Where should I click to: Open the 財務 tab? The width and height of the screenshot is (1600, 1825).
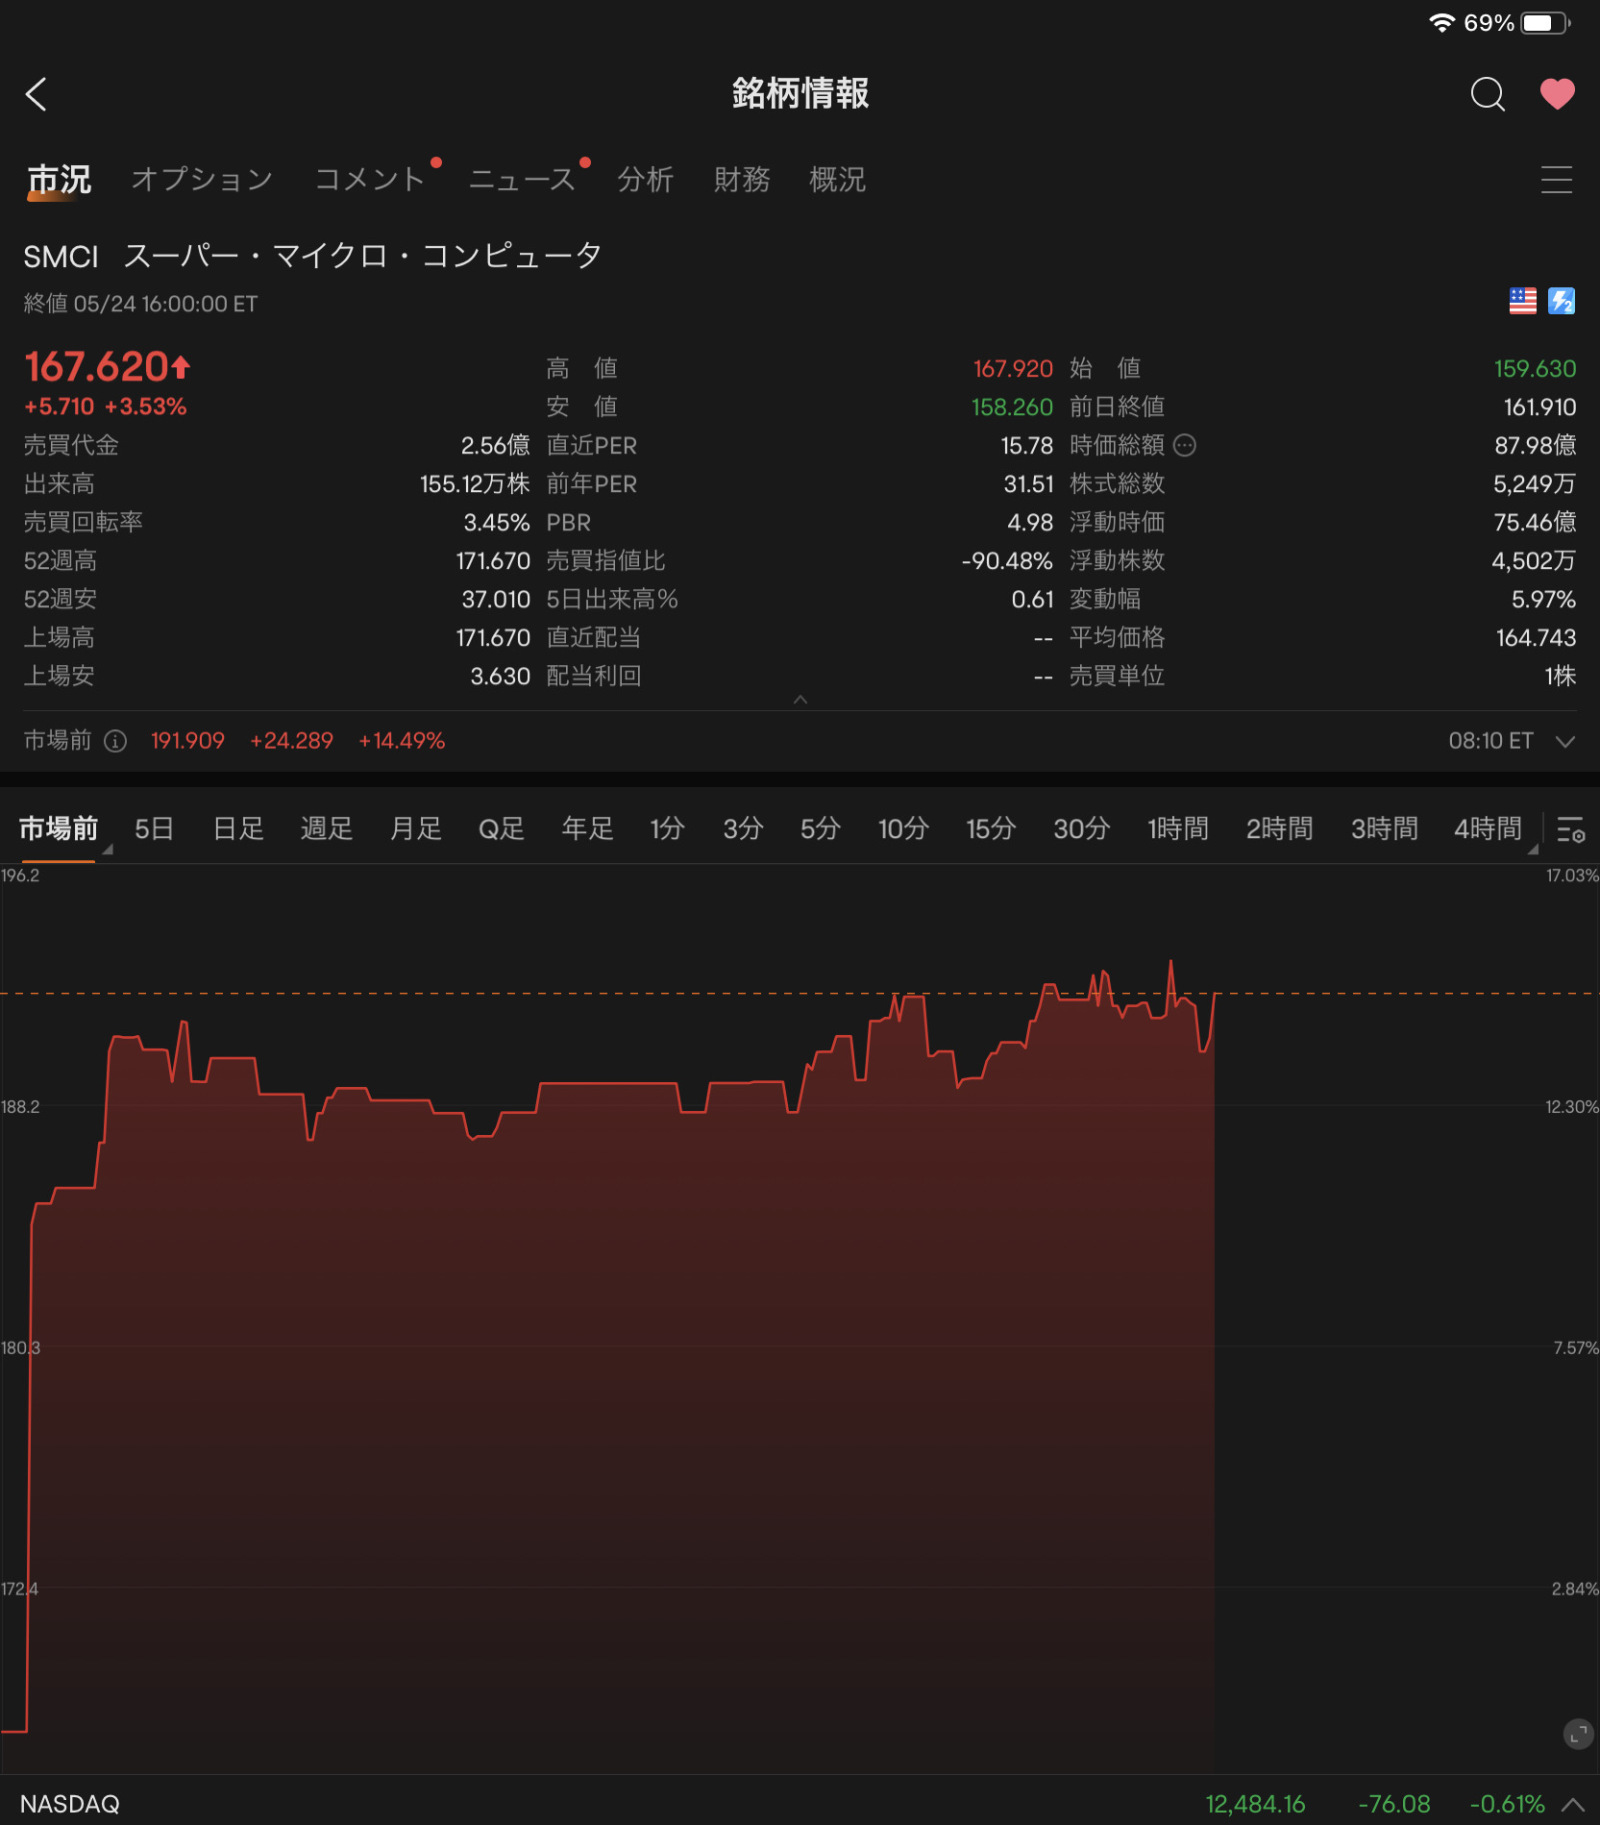(x=741, y=180)
